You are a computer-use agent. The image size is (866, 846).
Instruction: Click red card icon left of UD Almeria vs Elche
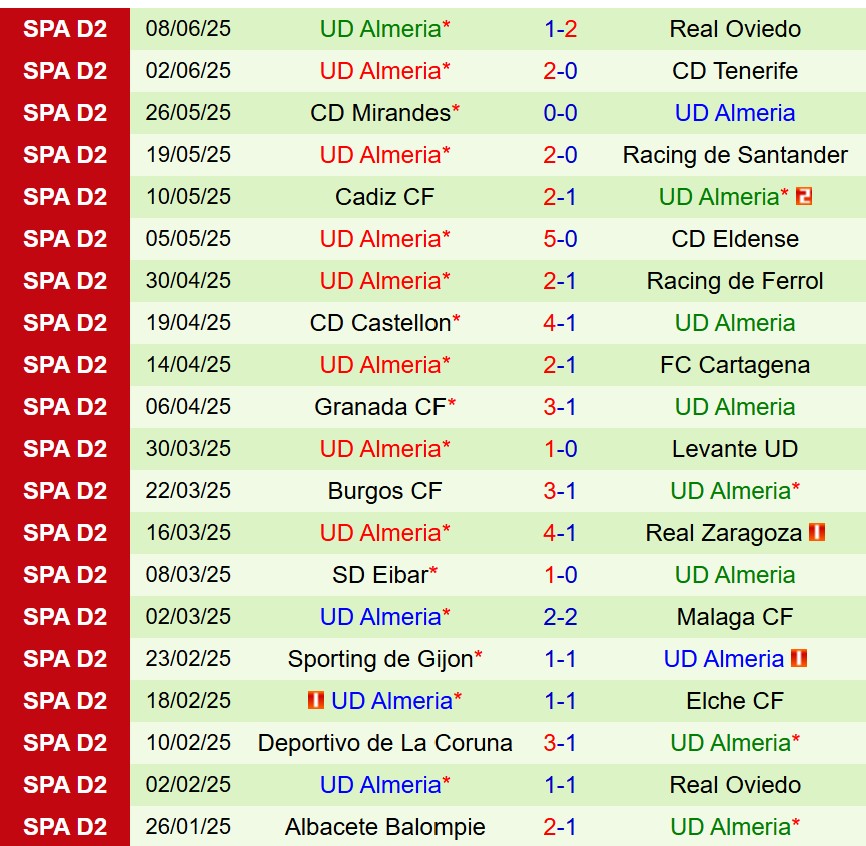point(316,700)
